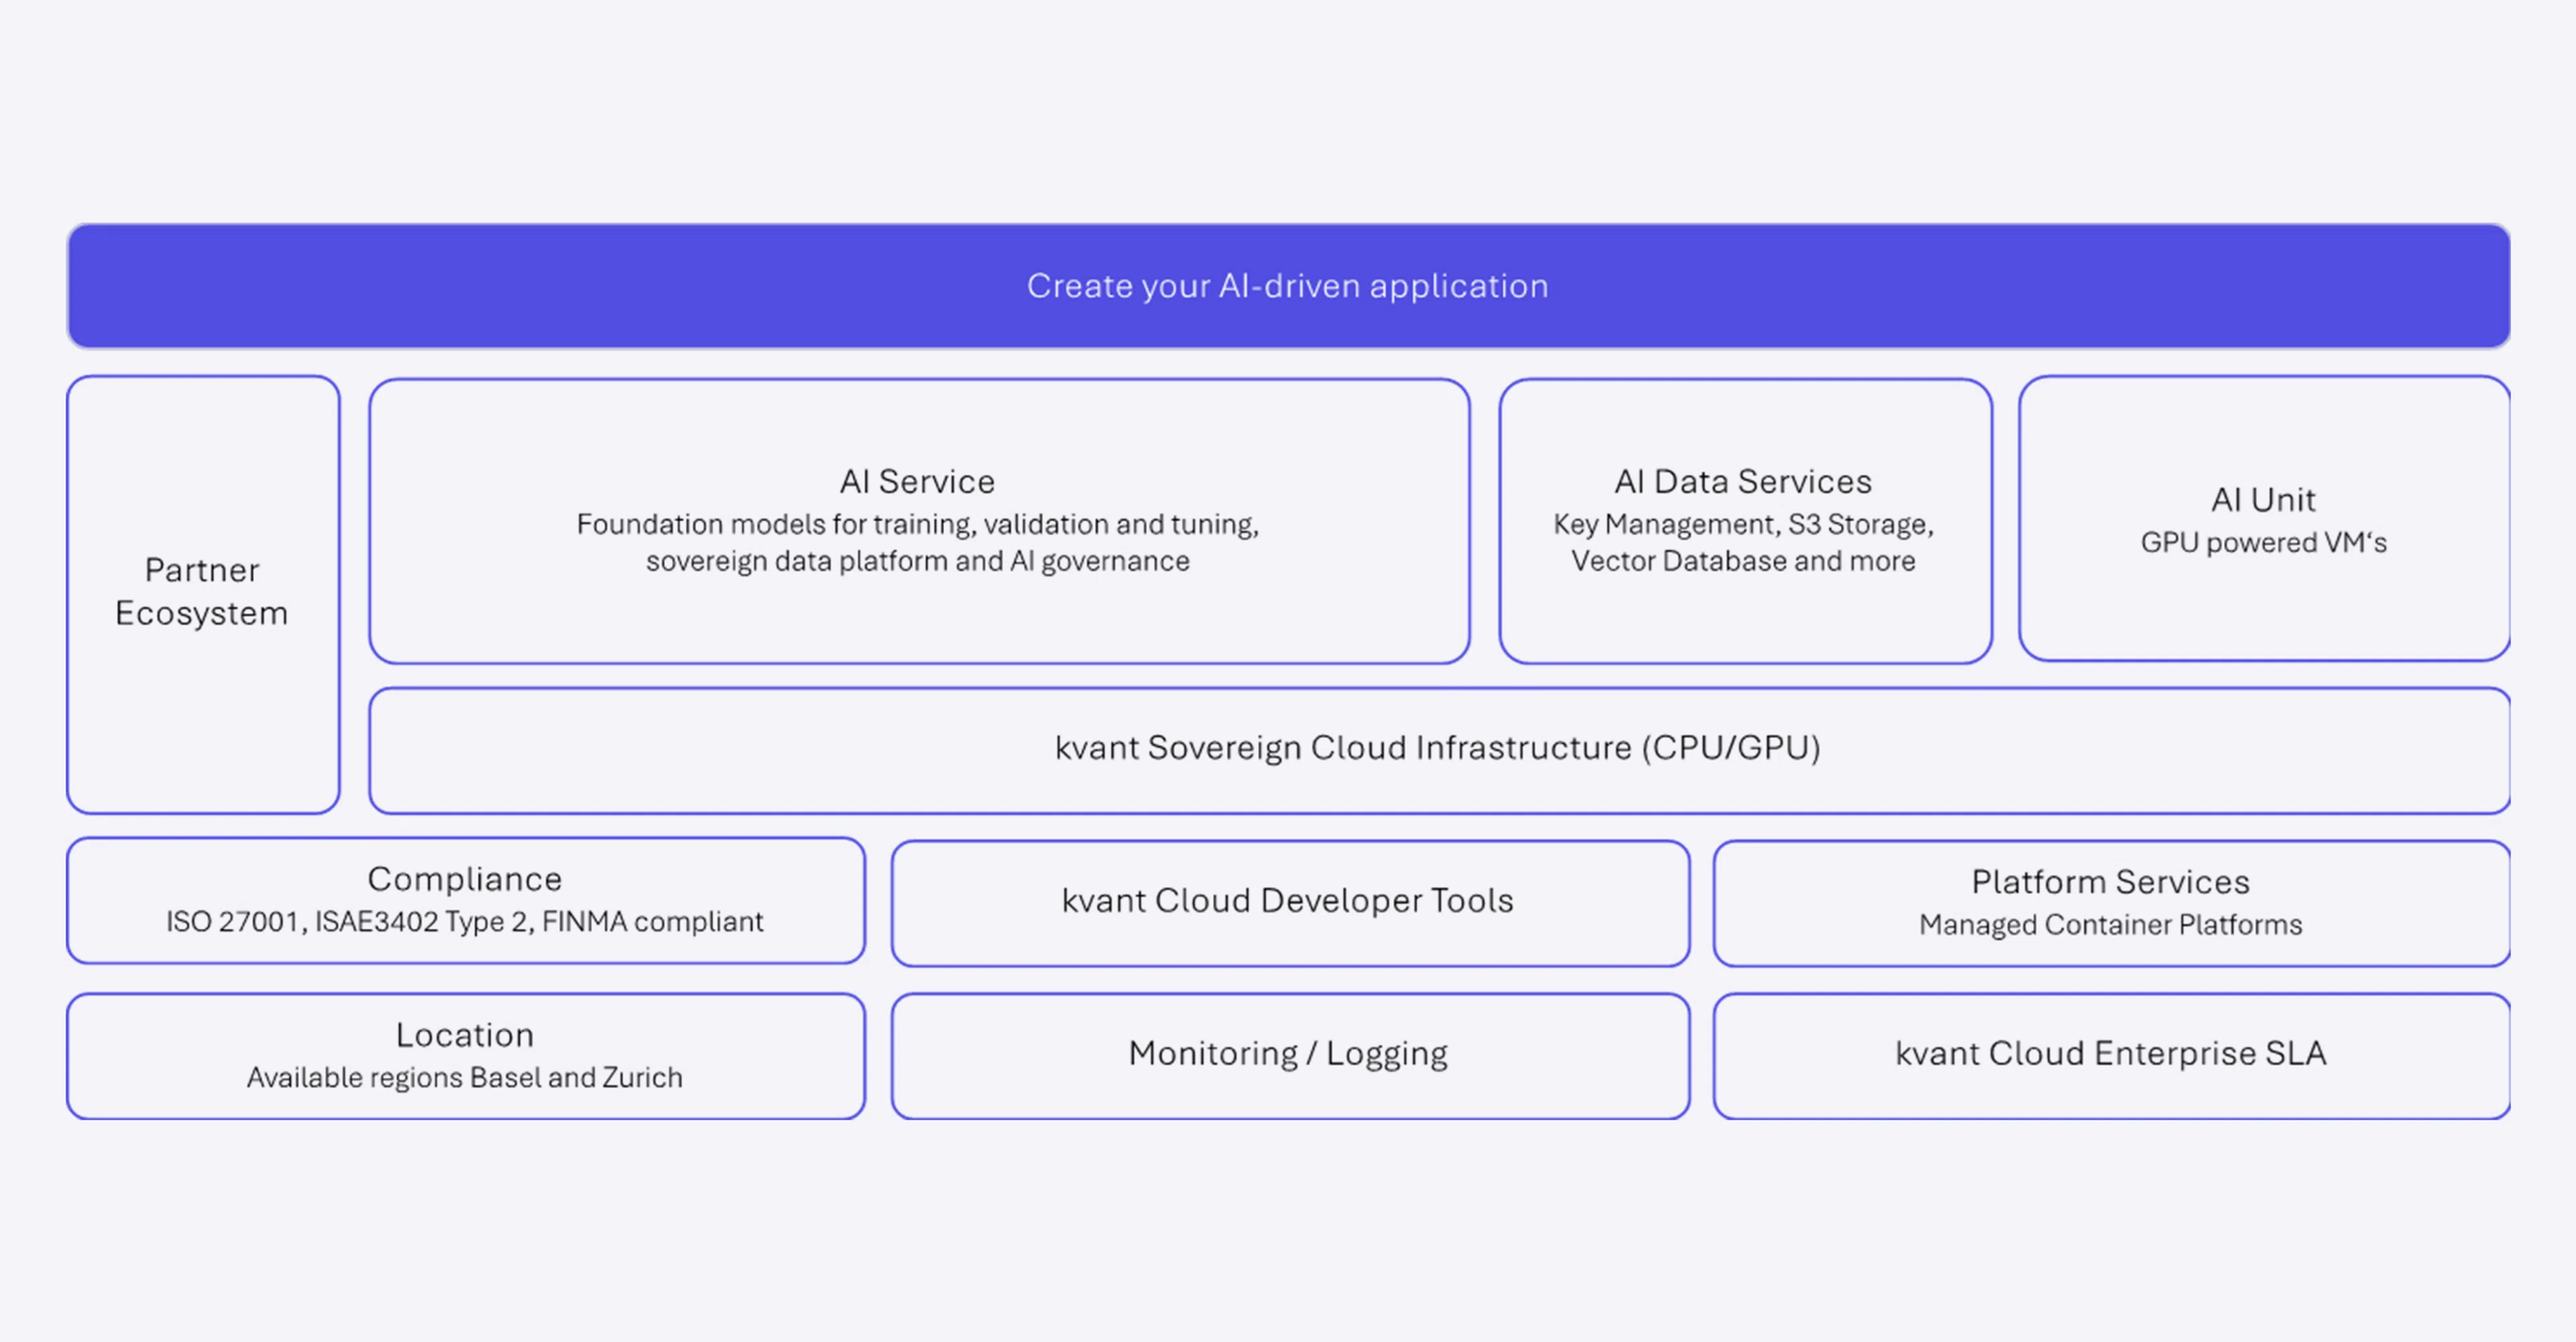Screen dimensions: 2576x1342
Task: Open the Monitoring / Logging box
Action: (1290, 1056)
